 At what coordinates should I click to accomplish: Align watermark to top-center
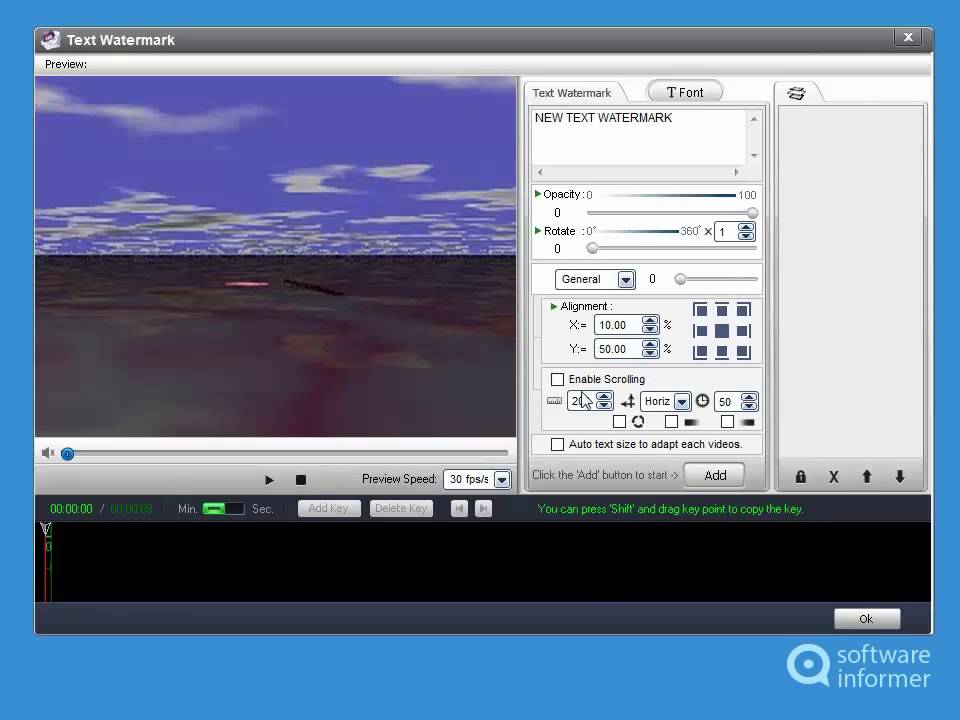[x=722, y=310]
